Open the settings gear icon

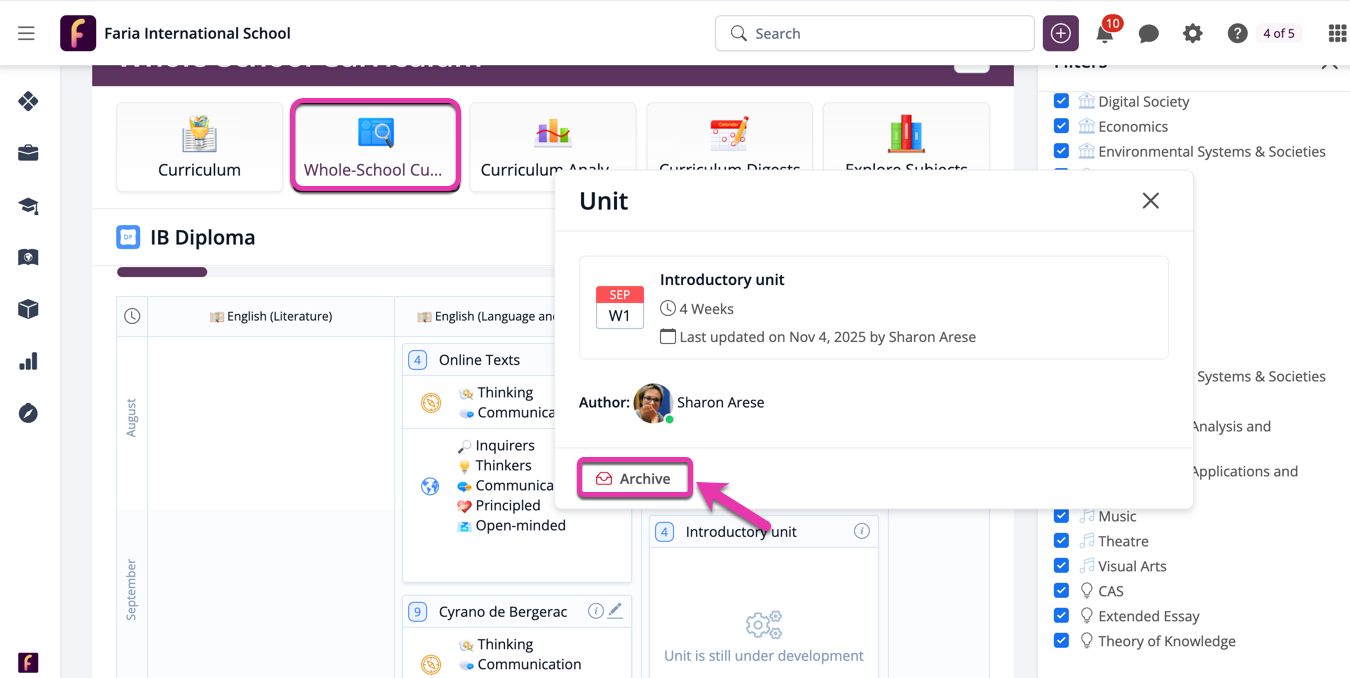coord(1192,33)
